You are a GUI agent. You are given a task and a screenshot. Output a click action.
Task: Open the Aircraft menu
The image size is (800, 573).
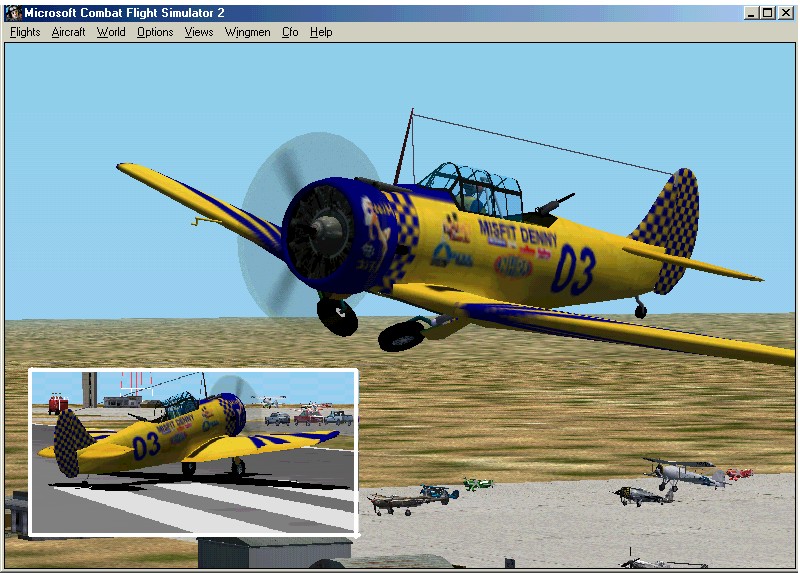(x=69, y=32)
